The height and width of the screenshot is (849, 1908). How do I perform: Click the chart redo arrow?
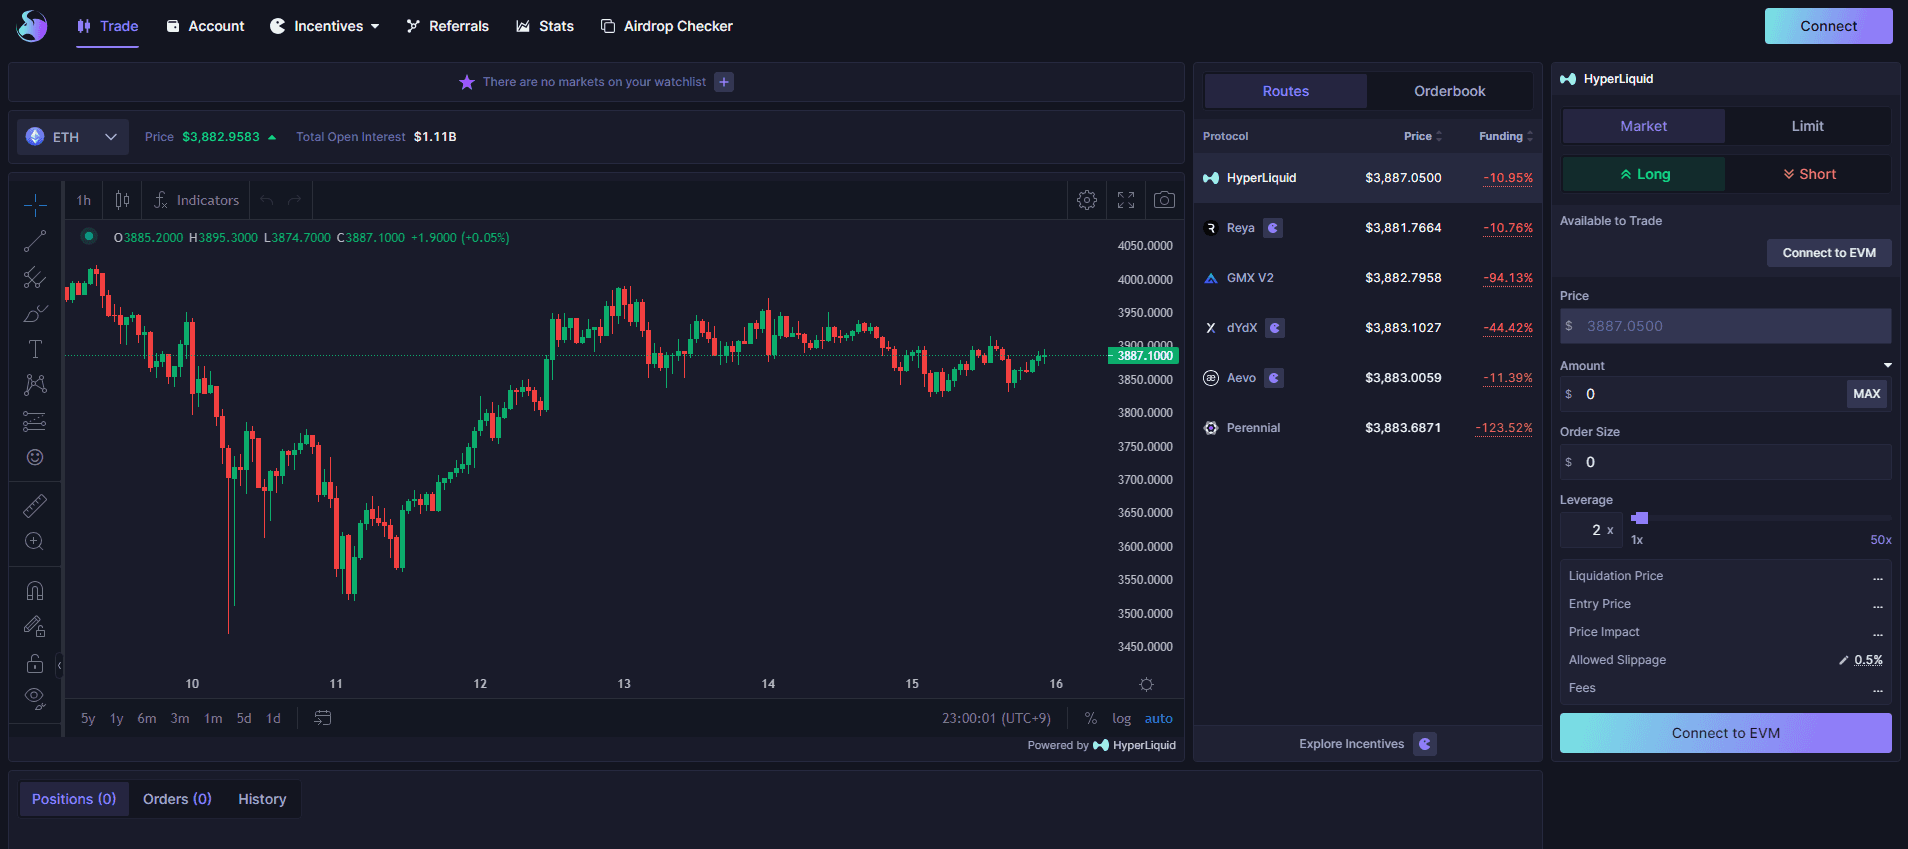pos(295,200)
